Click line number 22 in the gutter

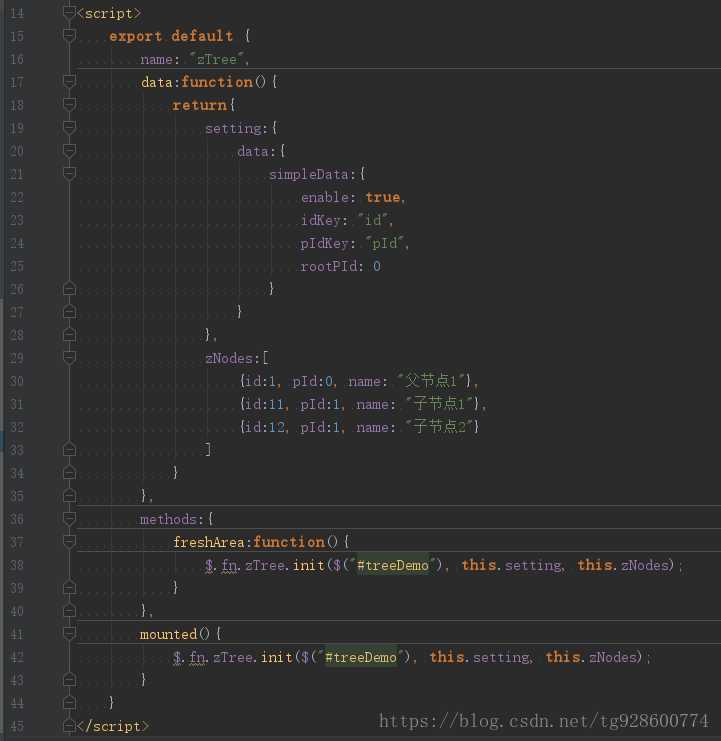(x=17, y=197)
